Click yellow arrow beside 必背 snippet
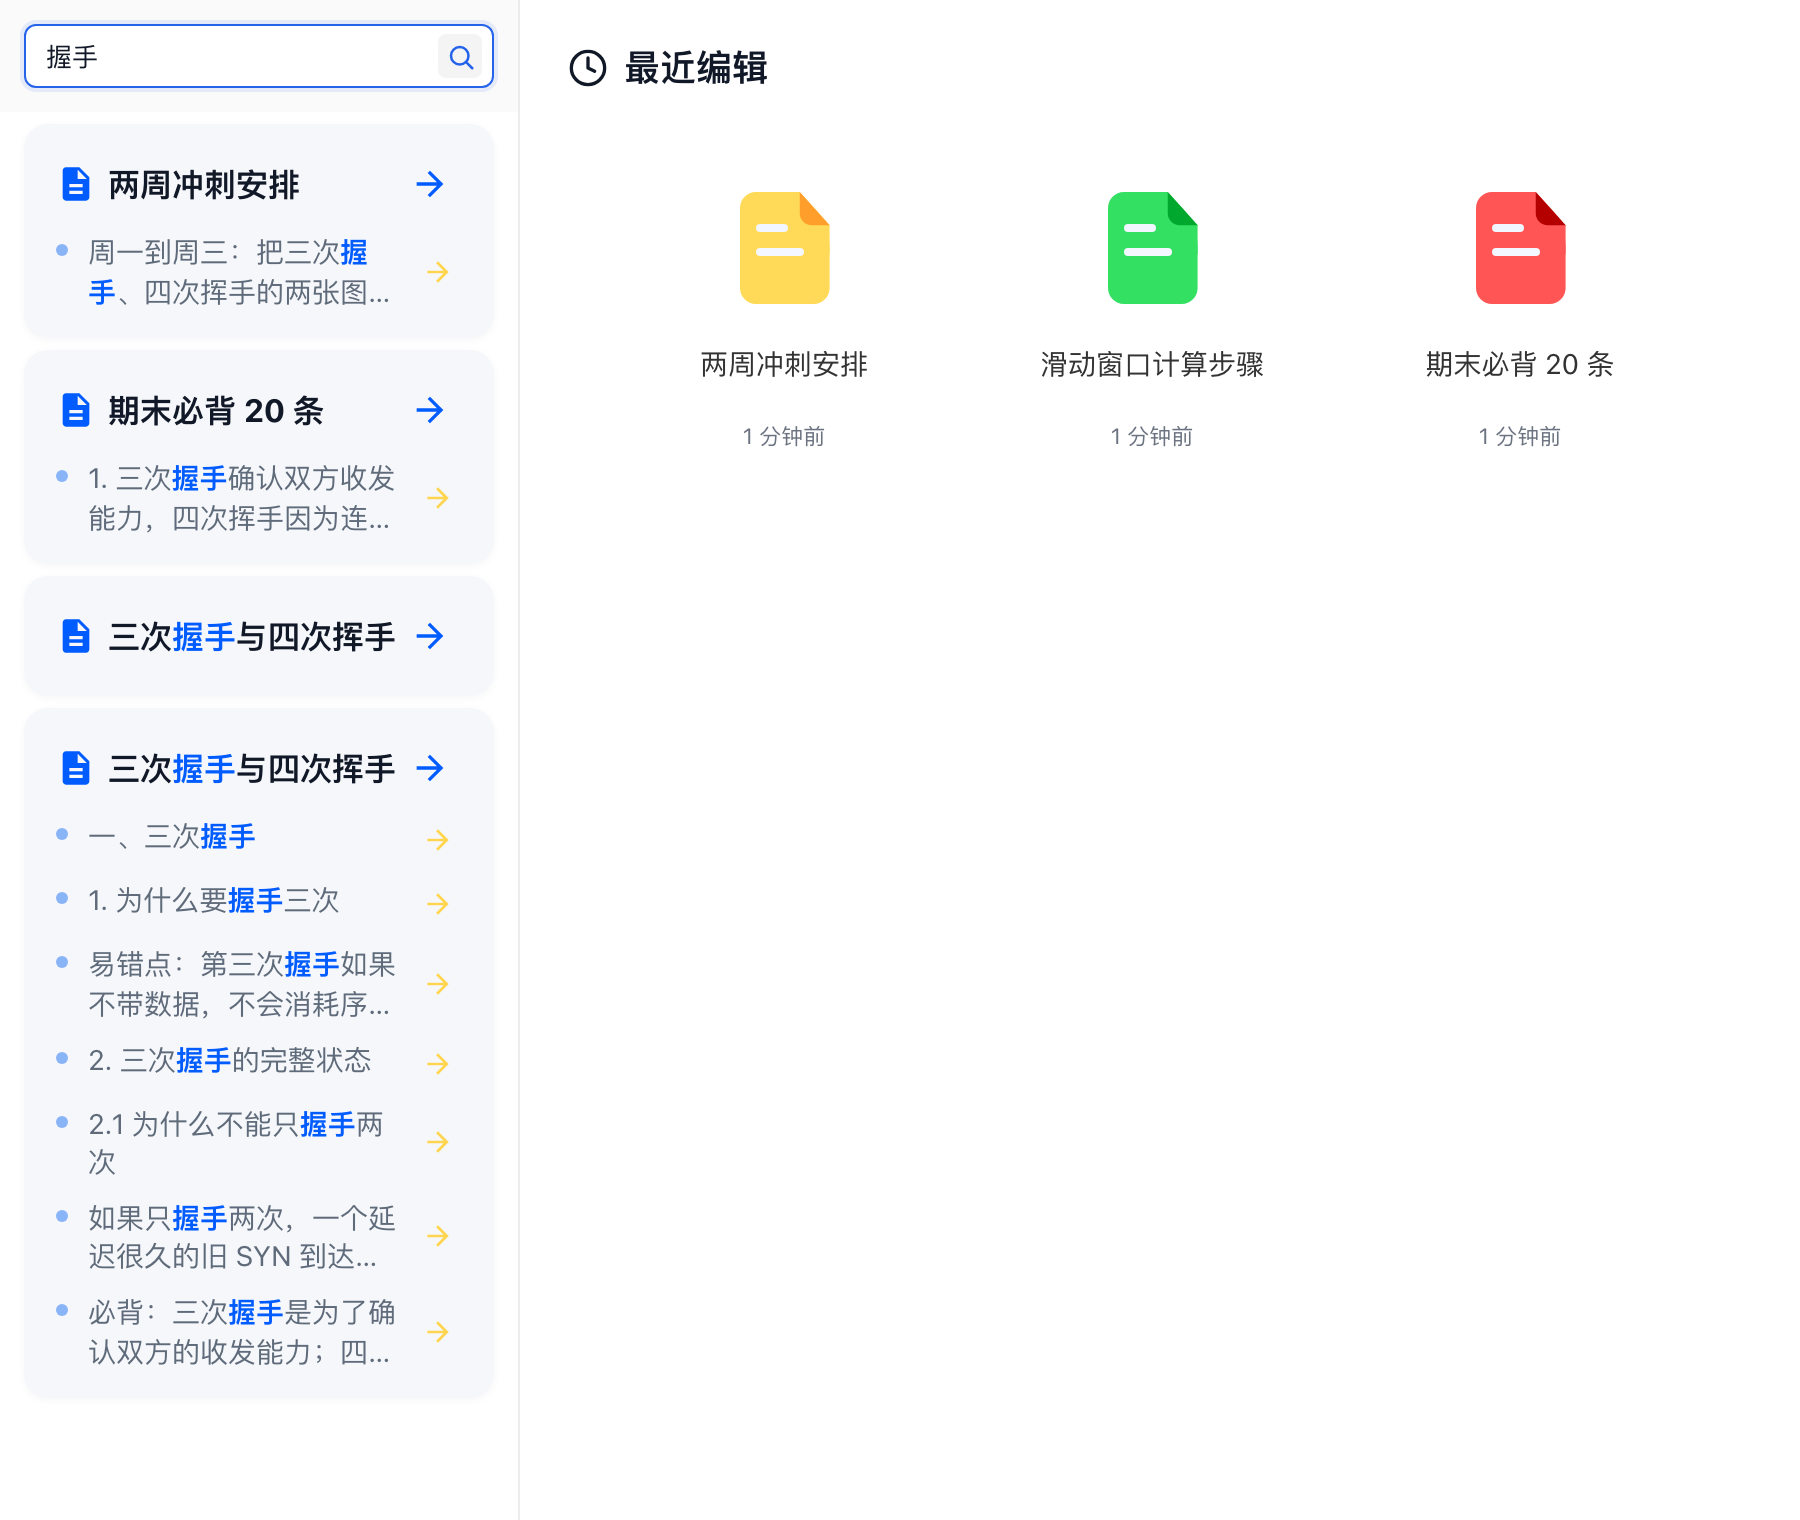 (x=438, y=1332)
